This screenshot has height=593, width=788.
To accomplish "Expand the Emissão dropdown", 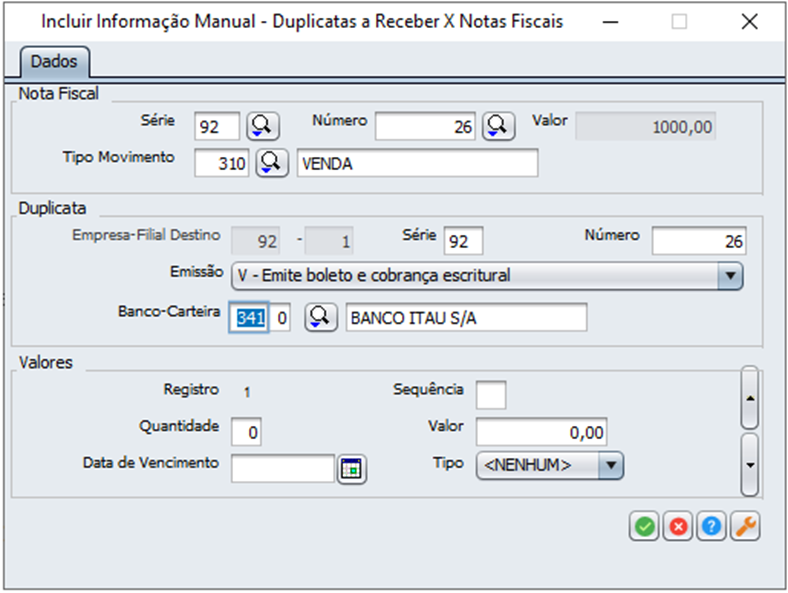I will 730,275.
